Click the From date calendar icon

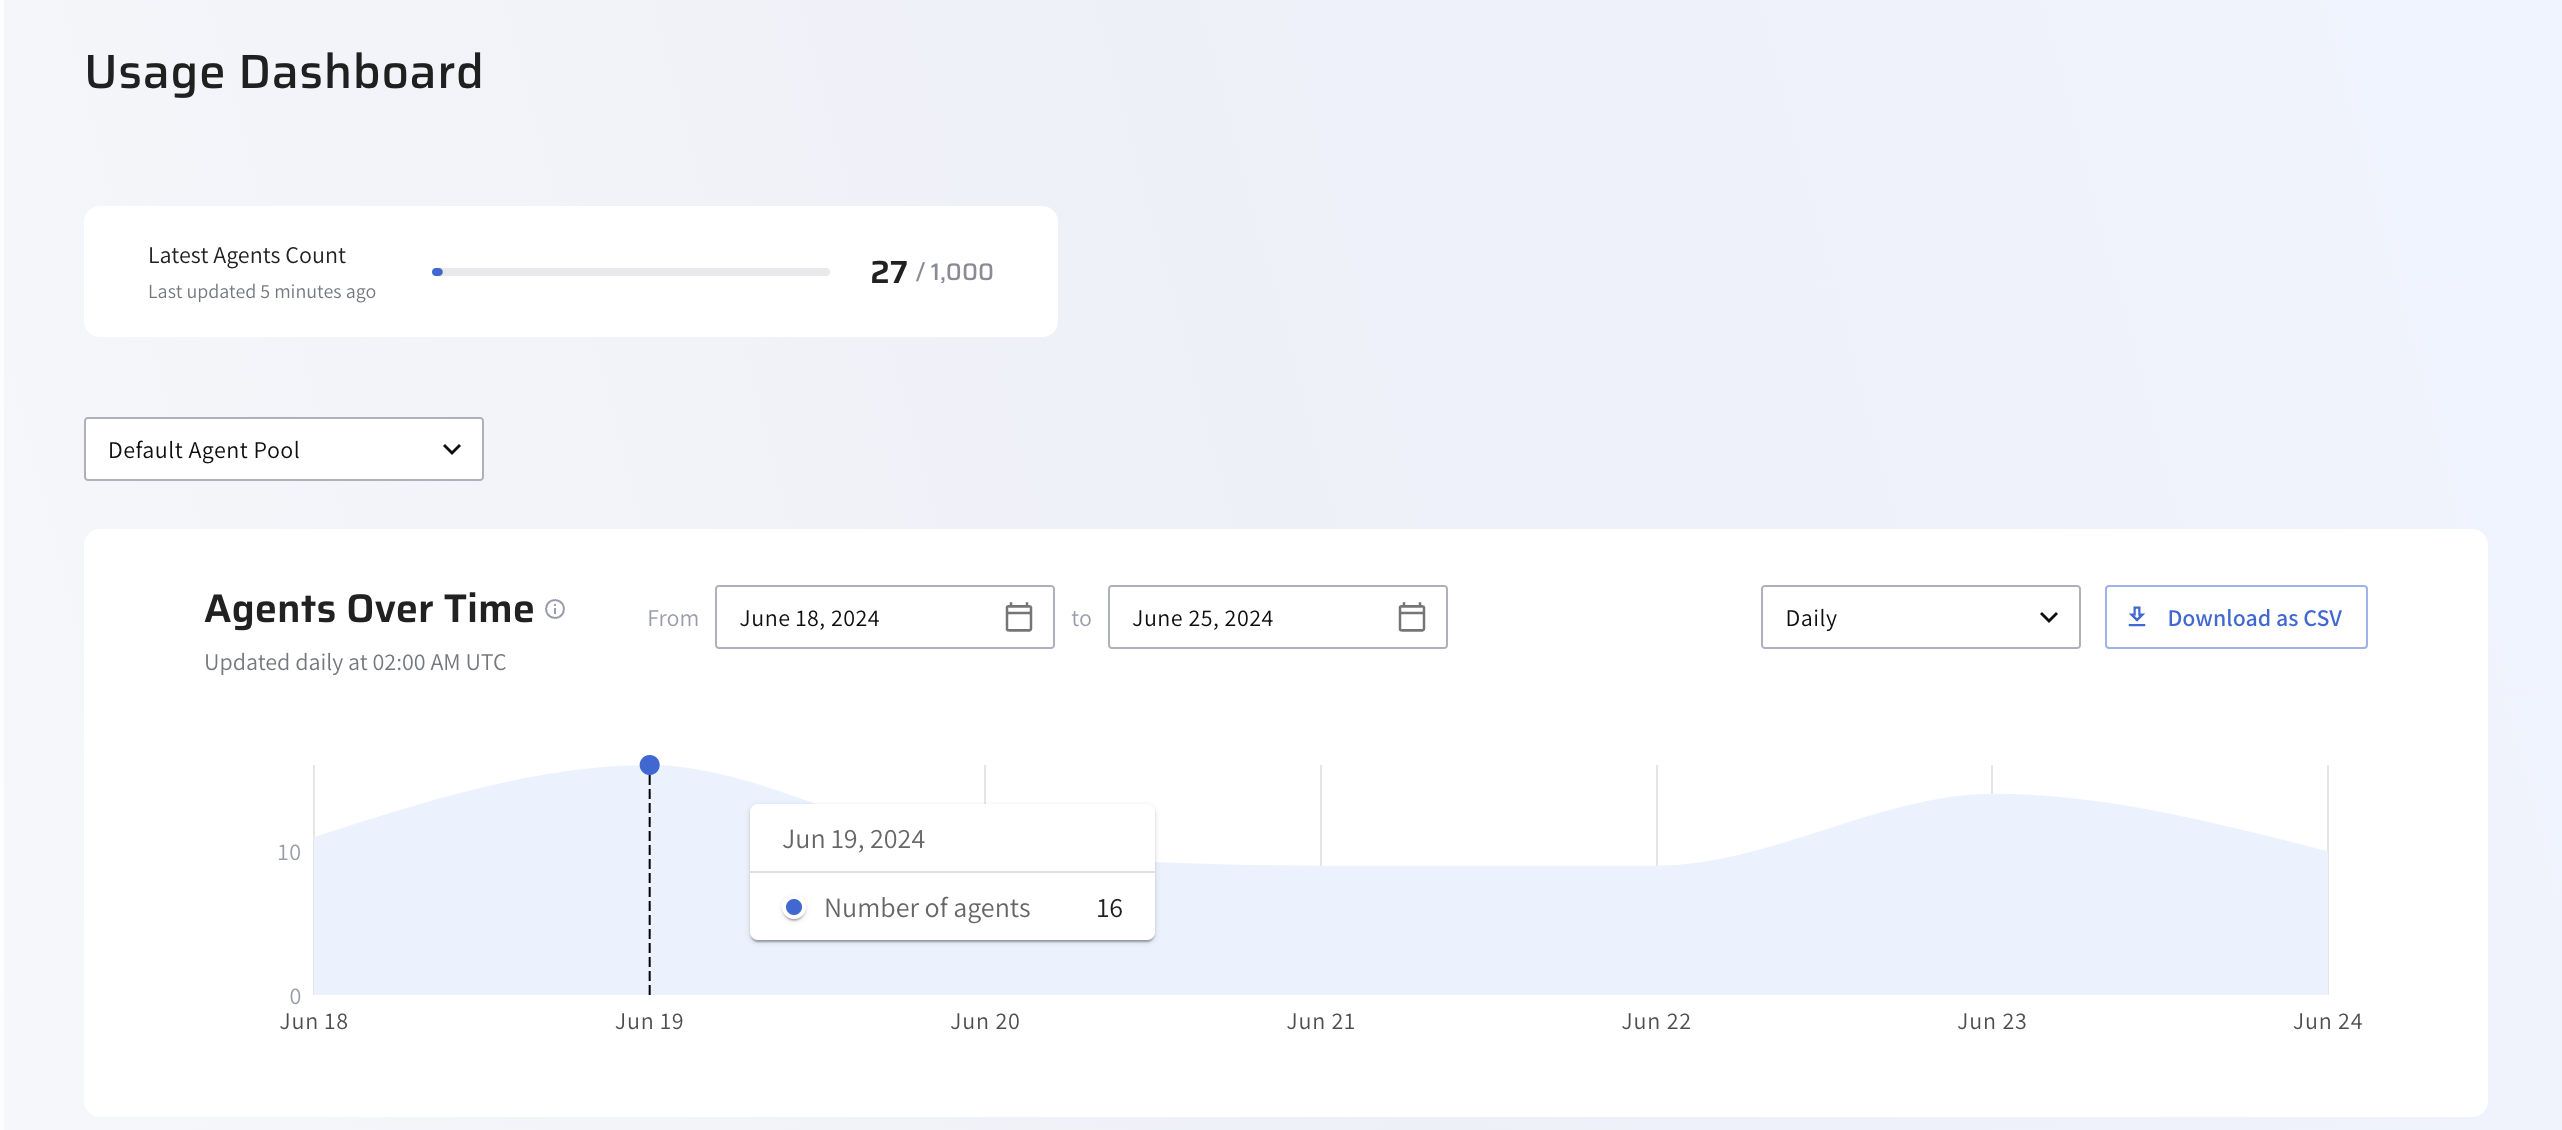tap(1018, 617)
